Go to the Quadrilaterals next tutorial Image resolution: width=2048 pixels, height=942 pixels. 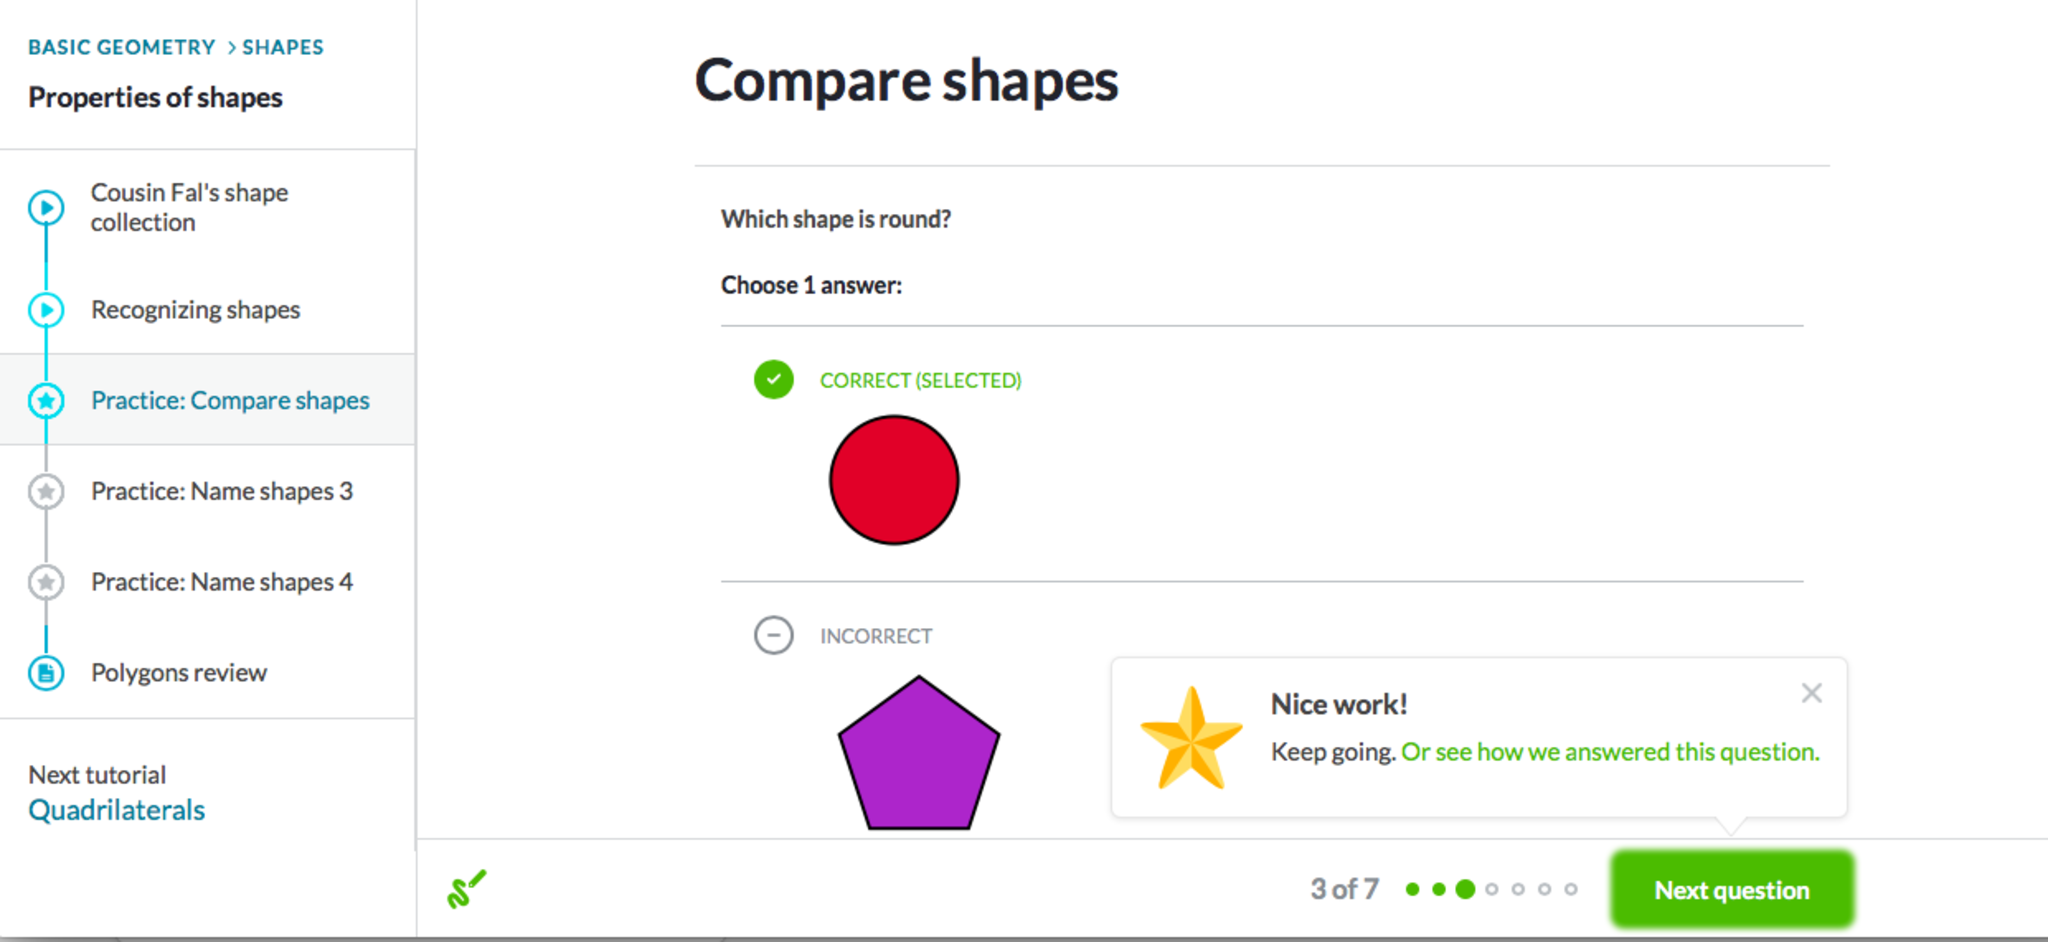(x=116, y=810)
